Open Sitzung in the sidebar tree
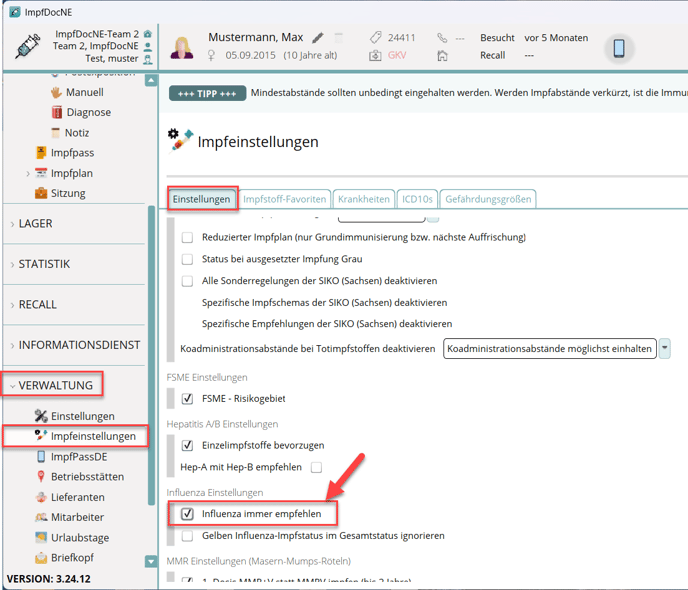Image resolution: width=688 pixels, height=590 pixels. click(67, 193)
